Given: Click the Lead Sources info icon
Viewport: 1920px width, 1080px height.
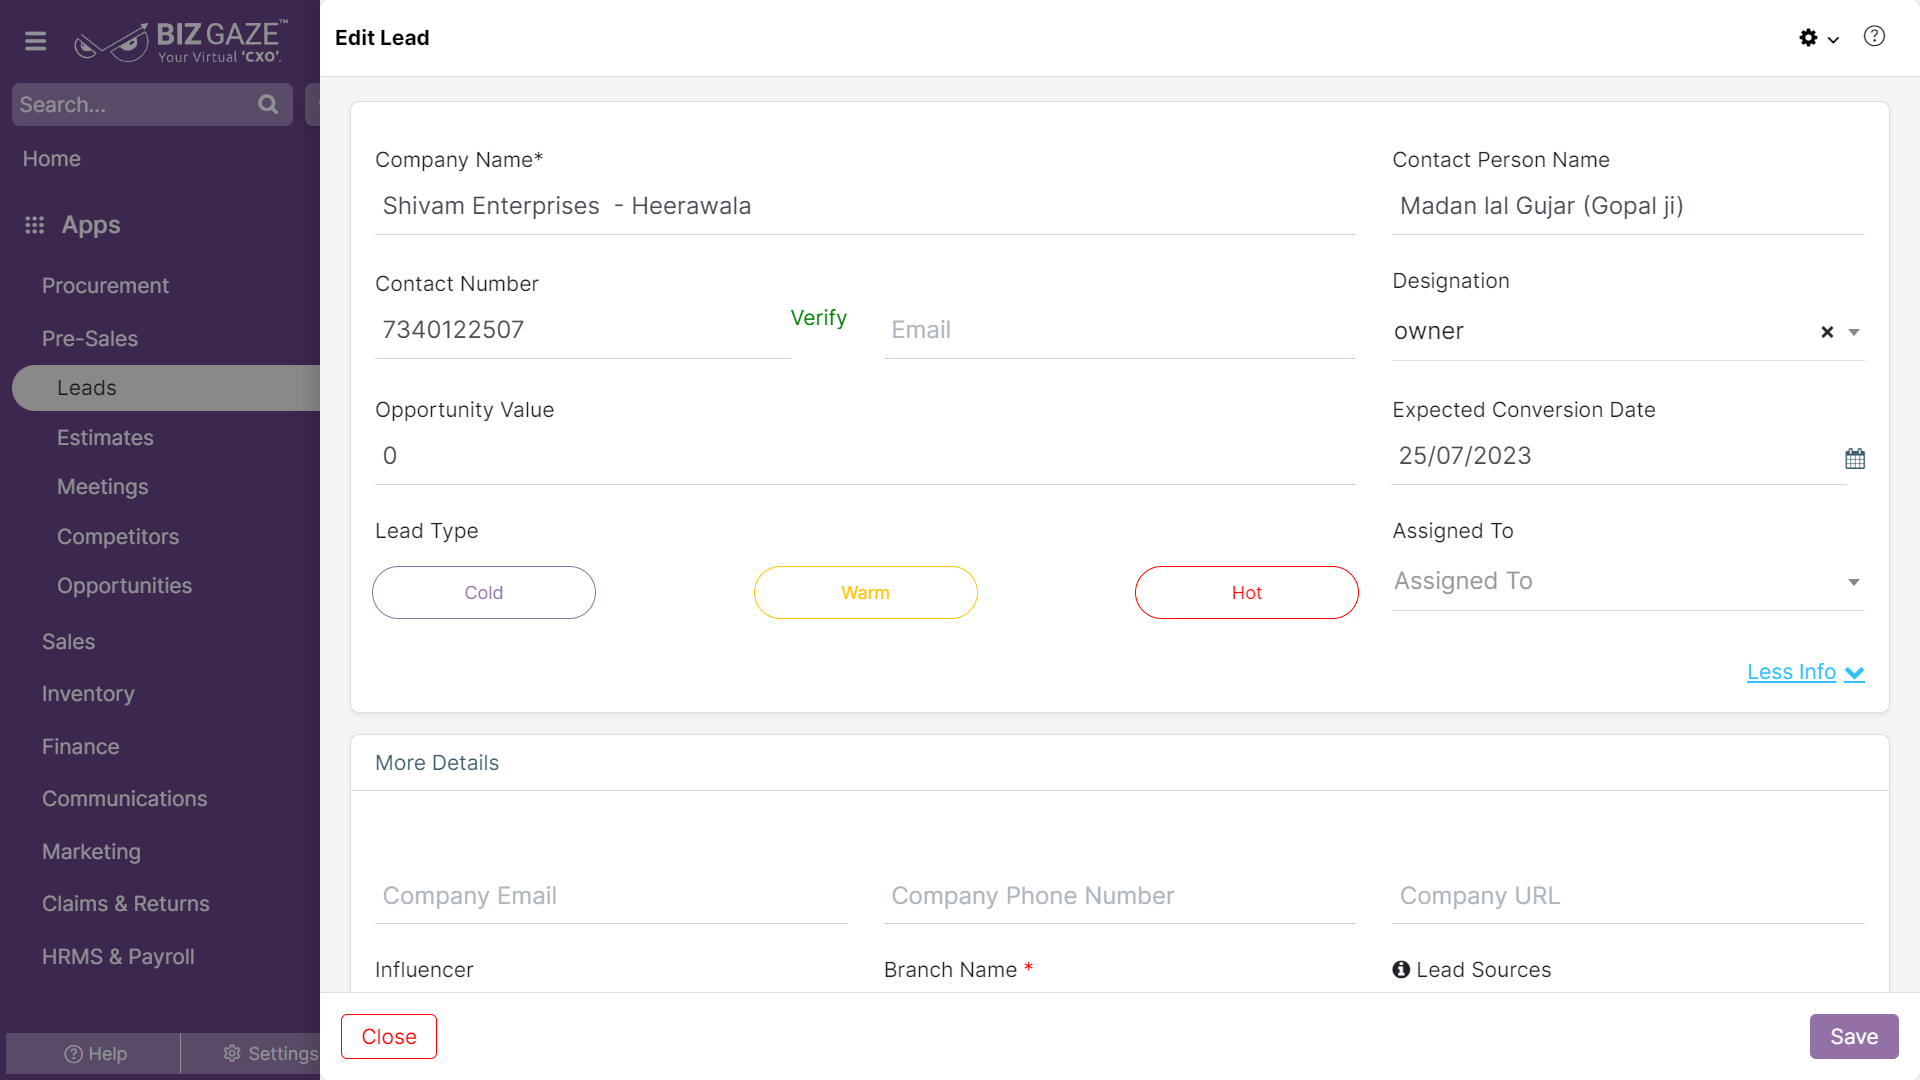Looking at the screenshot, I should 1401,969.
